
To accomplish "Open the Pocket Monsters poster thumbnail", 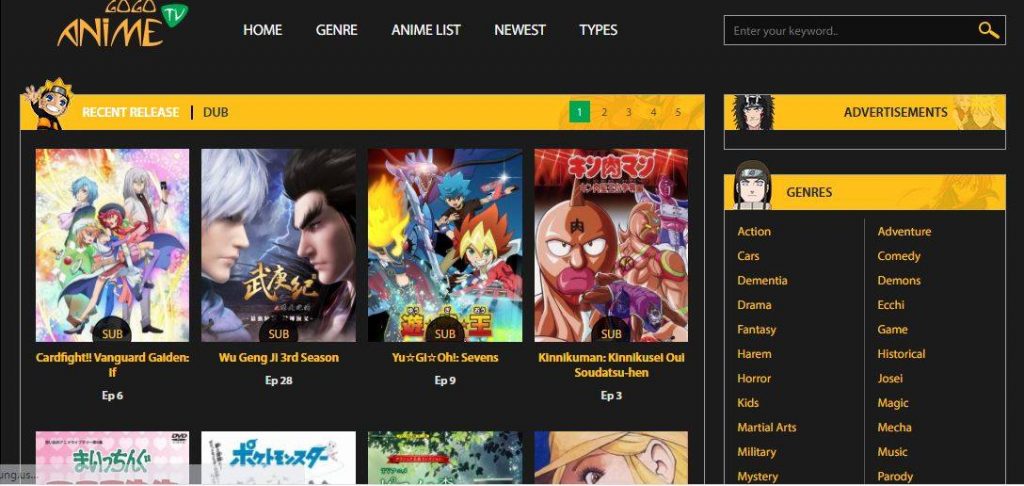I will click(x=278, y=457).
